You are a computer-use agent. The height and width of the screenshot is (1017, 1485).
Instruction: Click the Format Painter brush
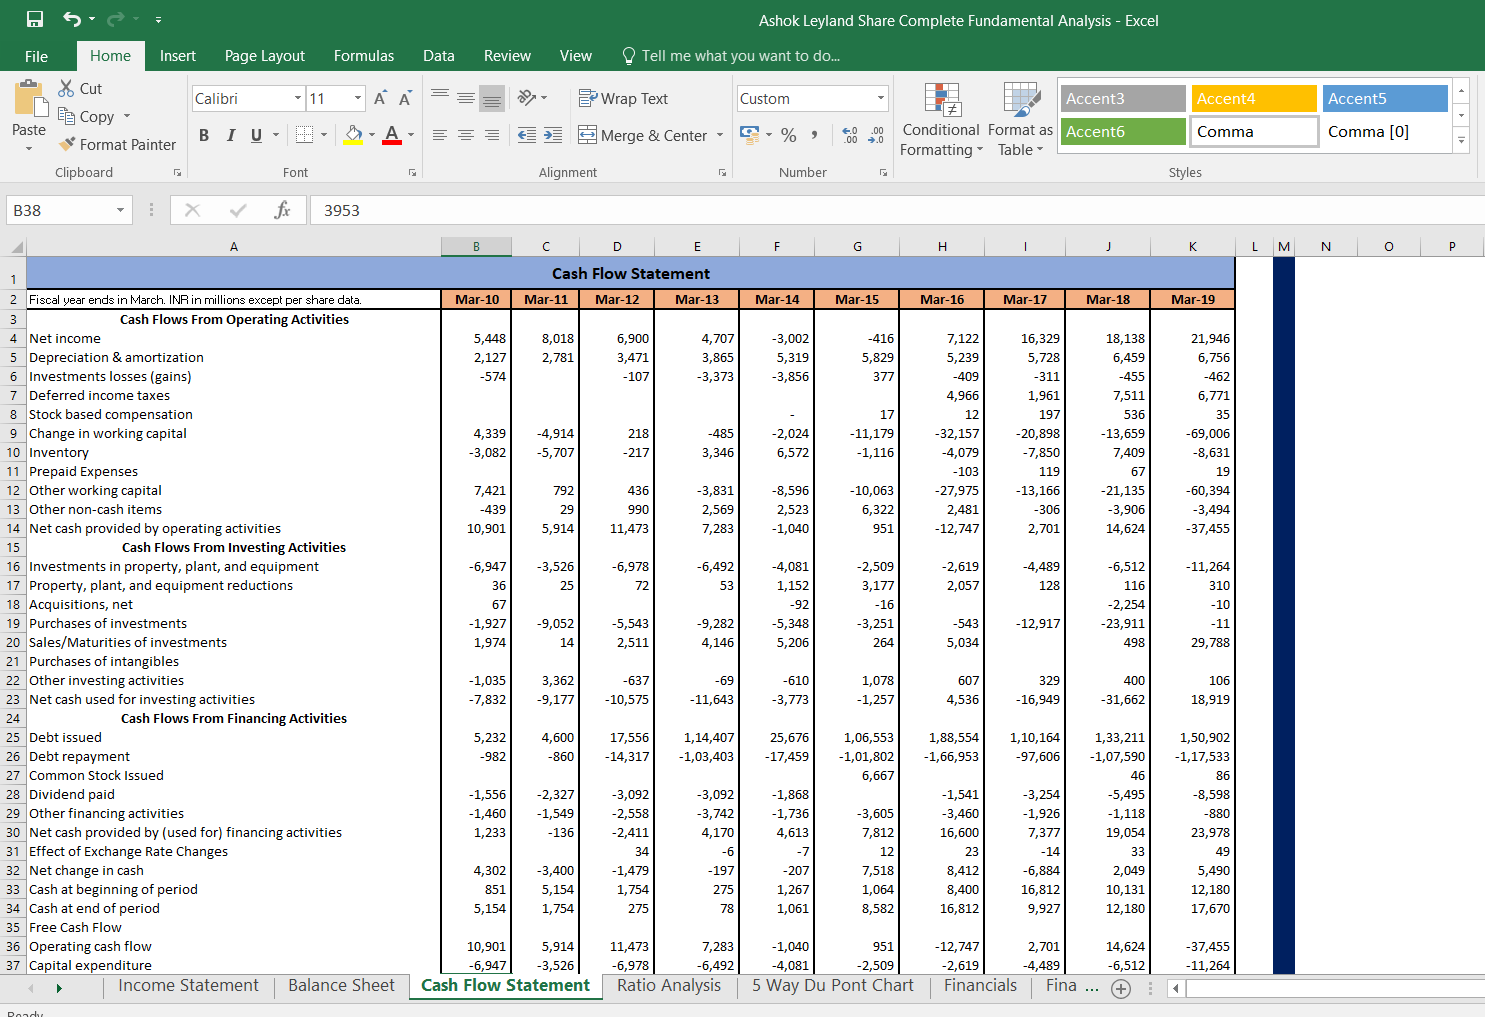(x=67, y=144)
